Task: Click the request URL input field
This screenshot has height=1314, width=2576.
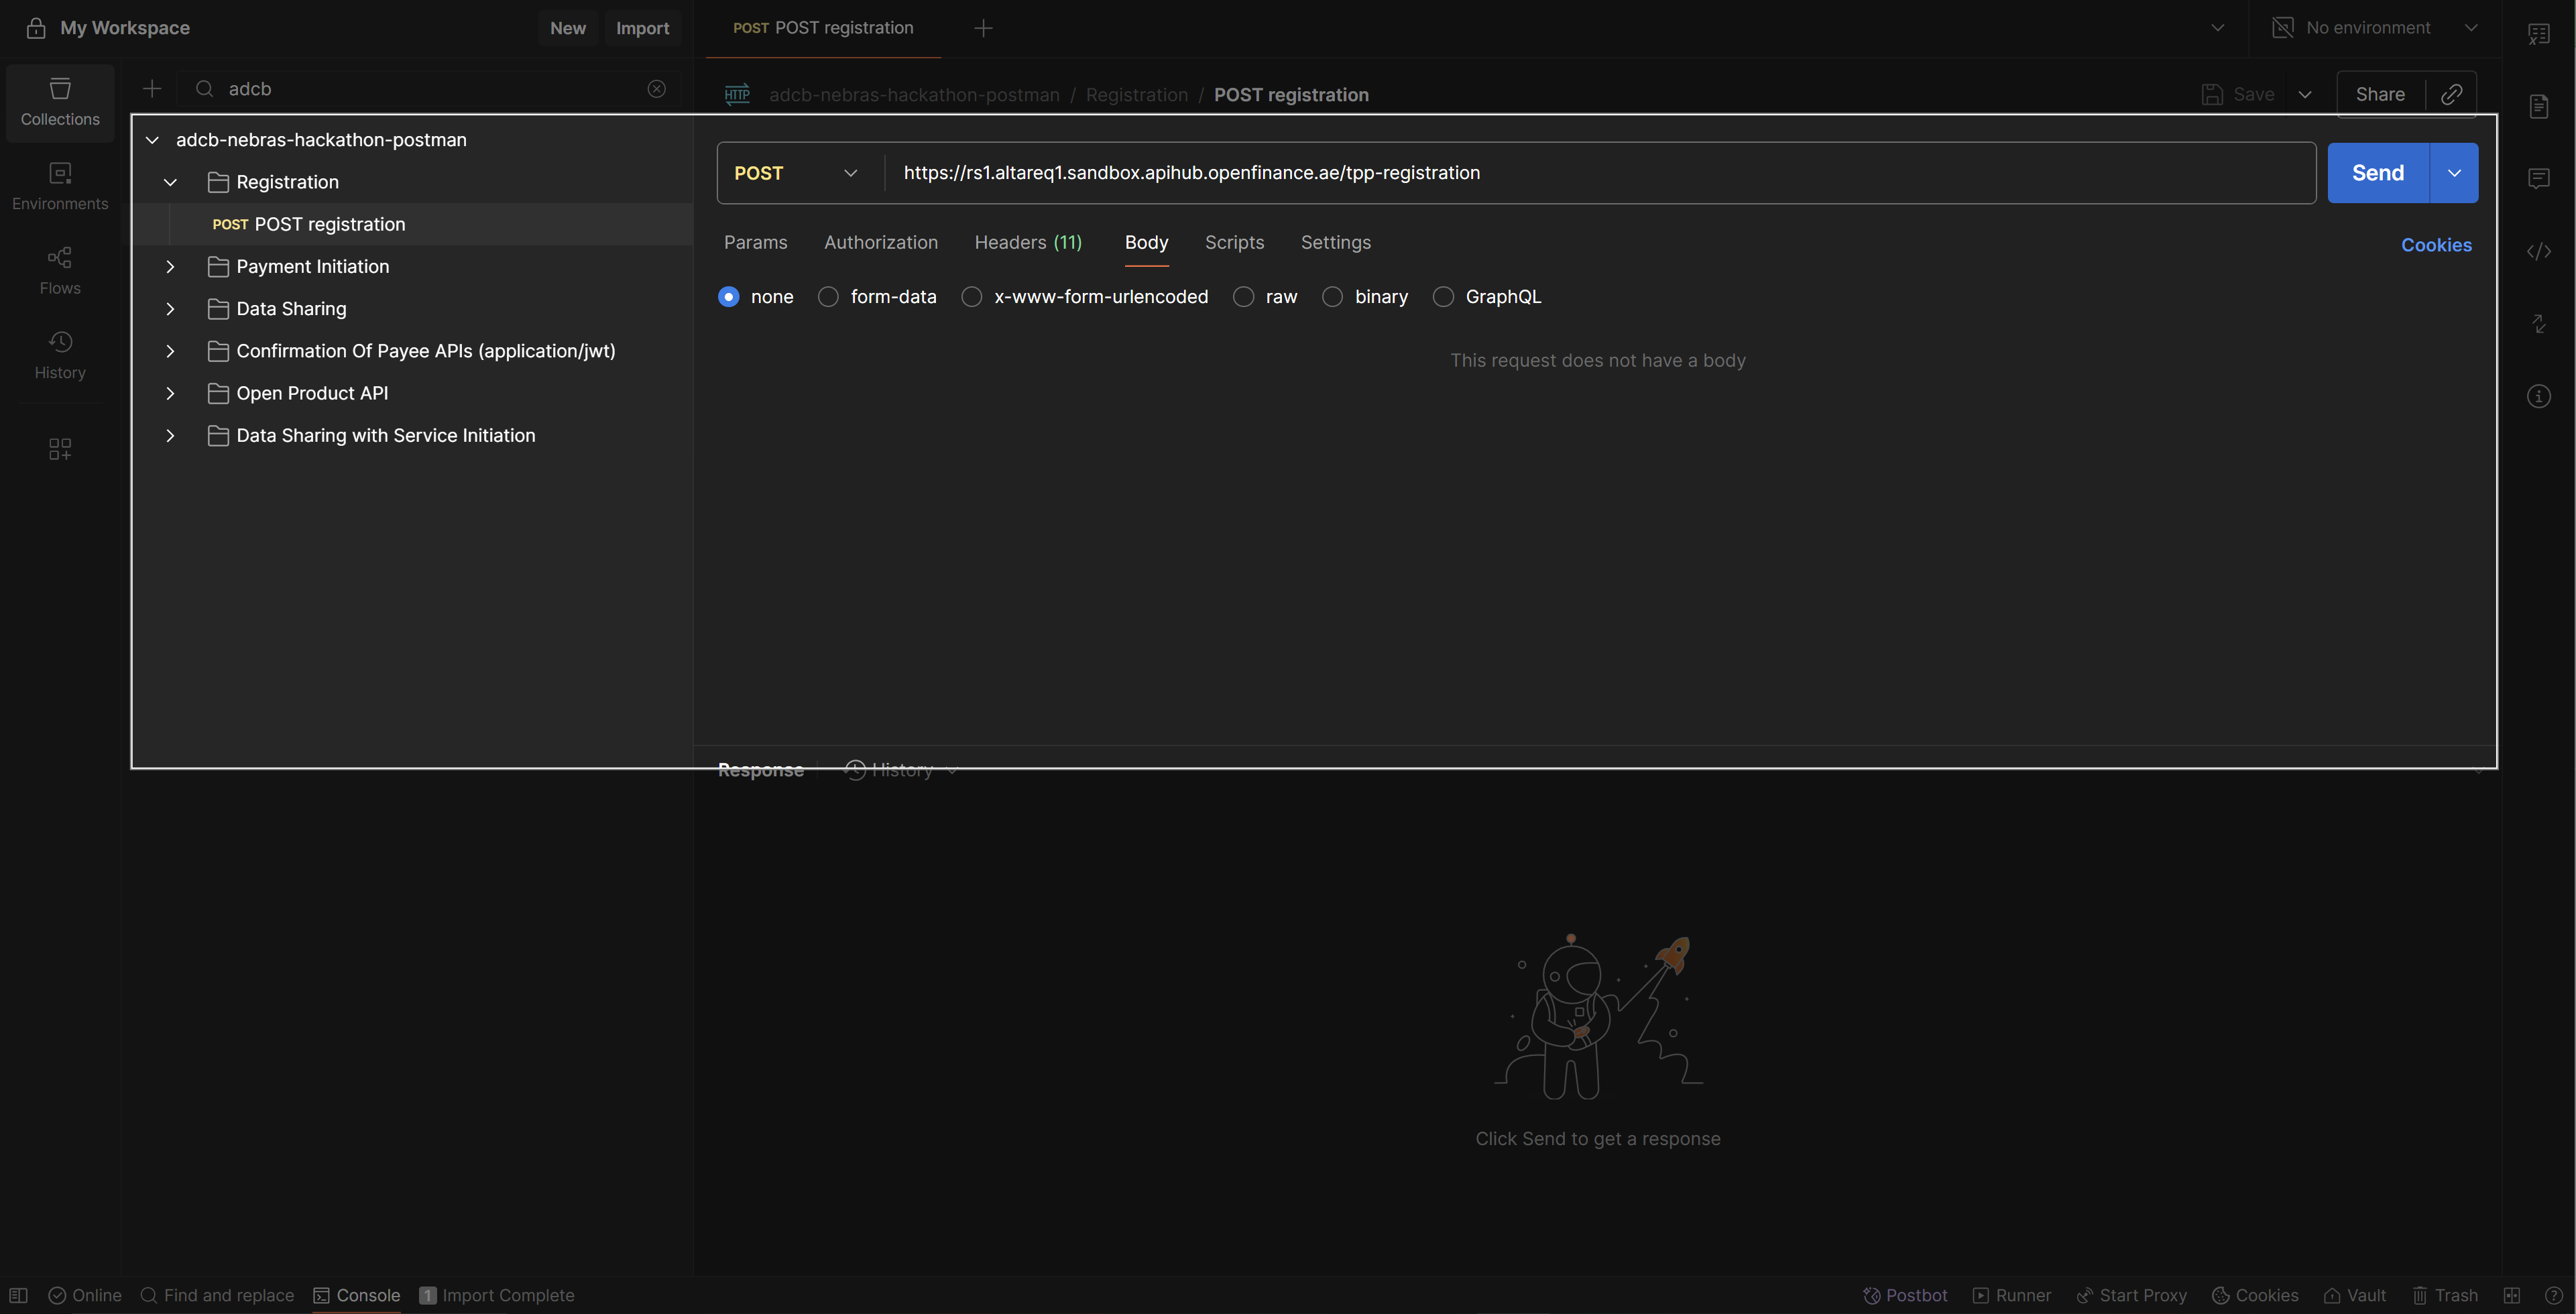Action: click(1600, 173)
